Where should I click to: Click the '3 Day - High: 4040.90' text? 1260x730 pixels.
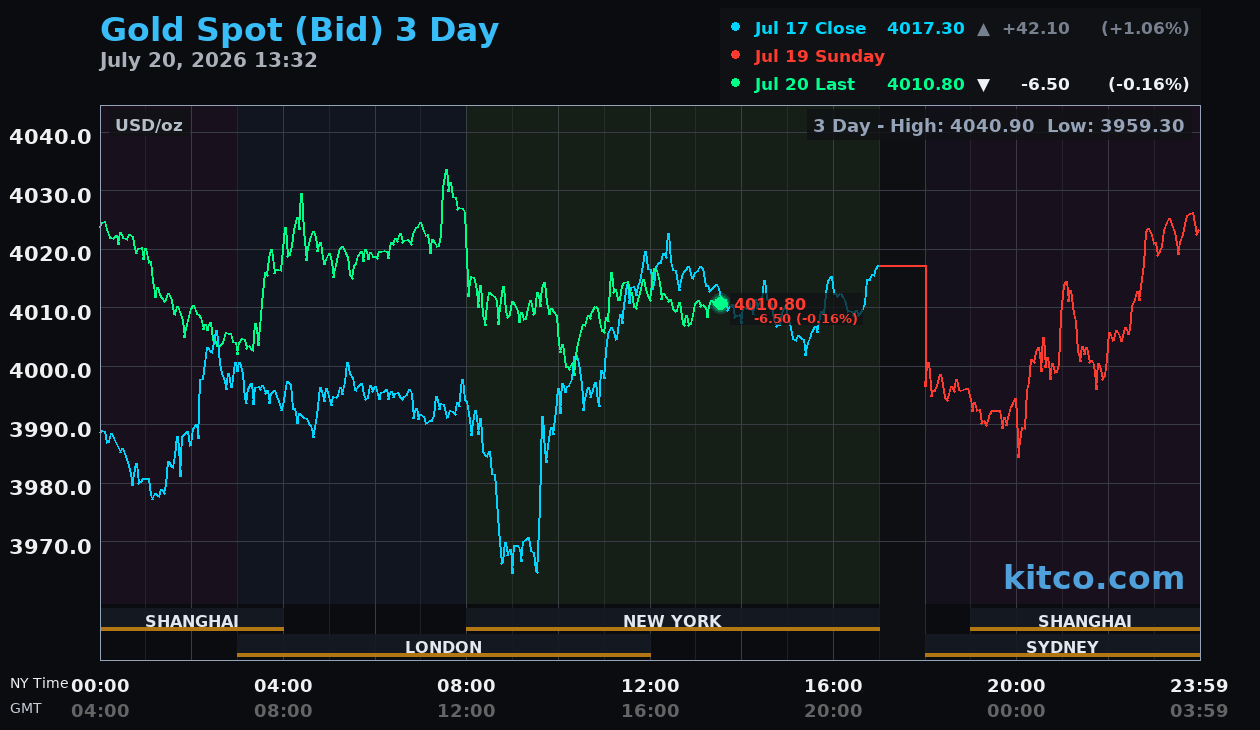tap(925, 126)
